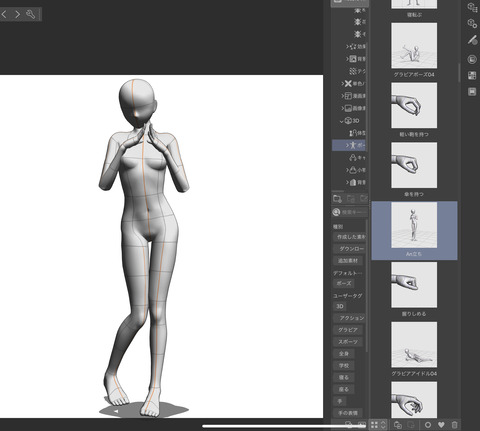Select the 寝転ぶ pose thumbnail at the top
Image resolution: width=480 pixels, height=431 pixels.
(x=414, y=4)
